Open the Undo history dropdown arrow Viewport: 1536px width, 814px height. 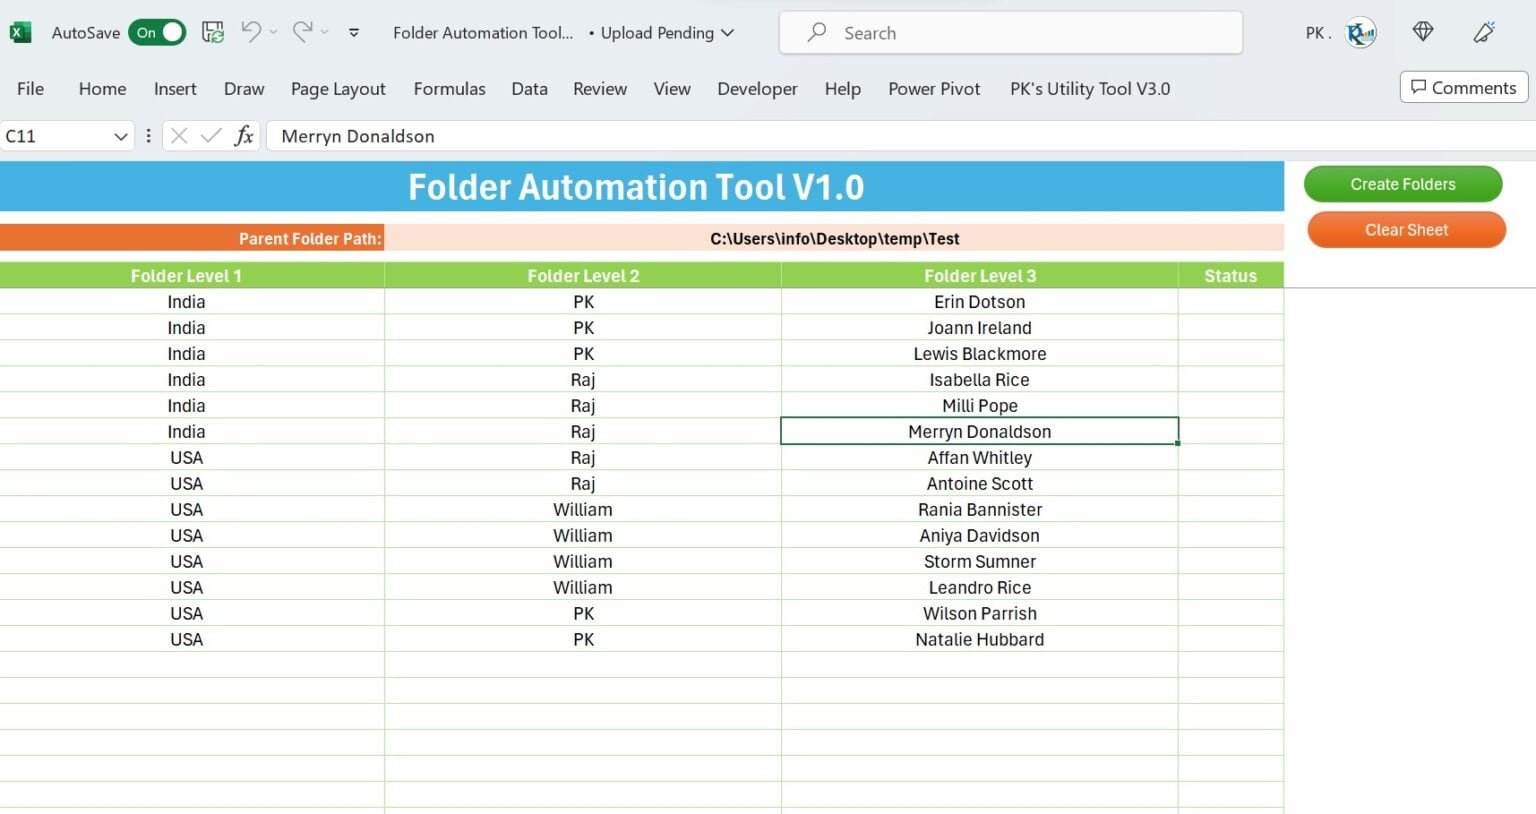tap(273, 33)
